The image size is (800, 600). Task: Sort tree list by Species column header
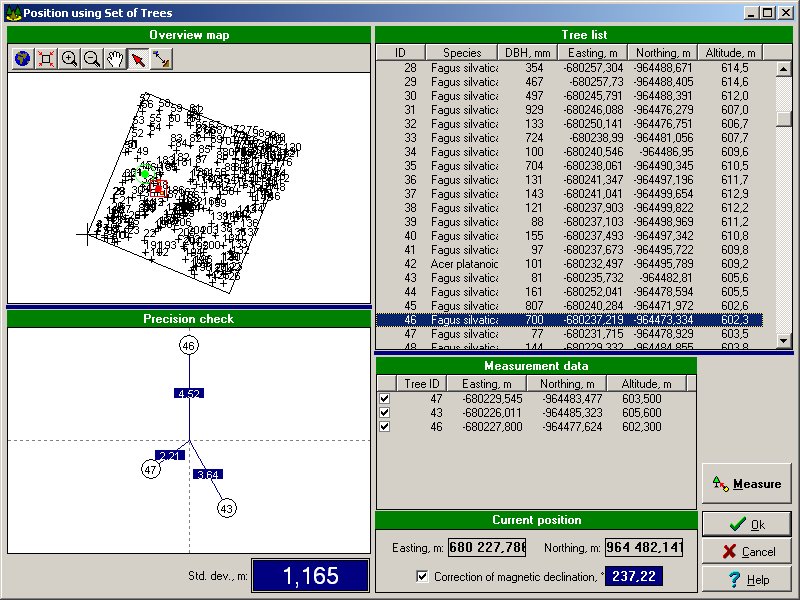(461, 52)
